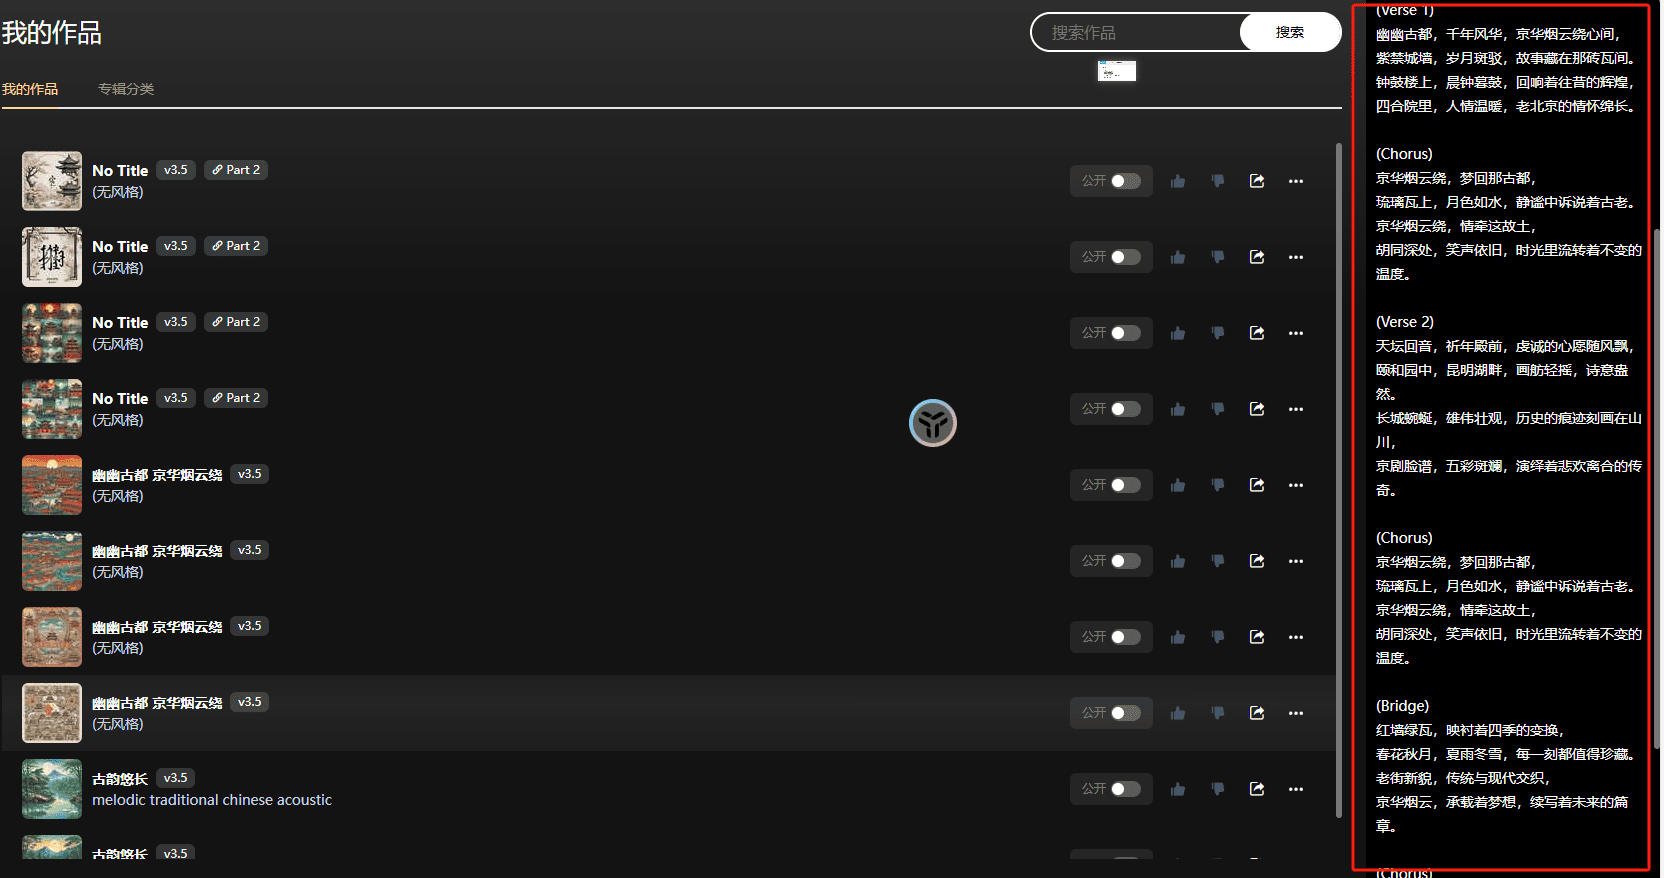The height and width of the screenshot is (878, 1664).
Task: Select the 我的作品 tab
Action: point(30,89)
